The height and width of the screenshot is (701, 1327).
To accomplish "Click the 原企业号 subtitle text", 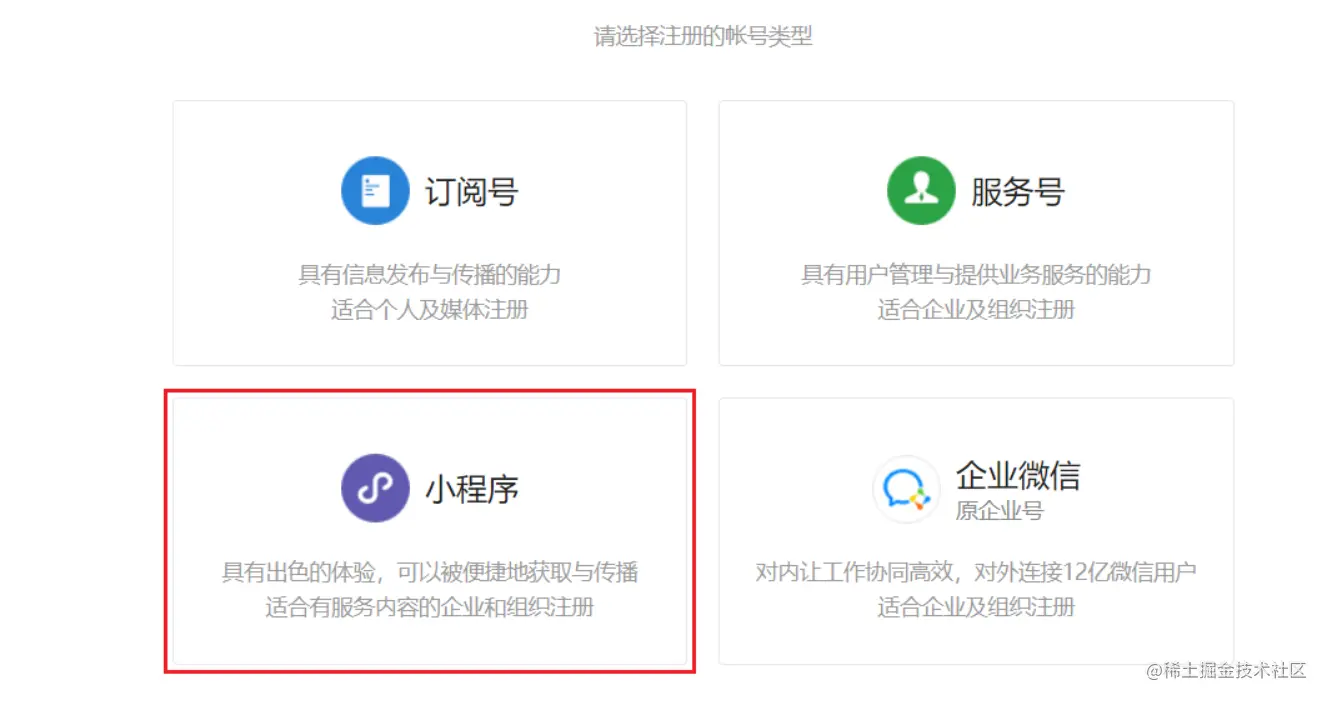I will [x=1000, y=511].
